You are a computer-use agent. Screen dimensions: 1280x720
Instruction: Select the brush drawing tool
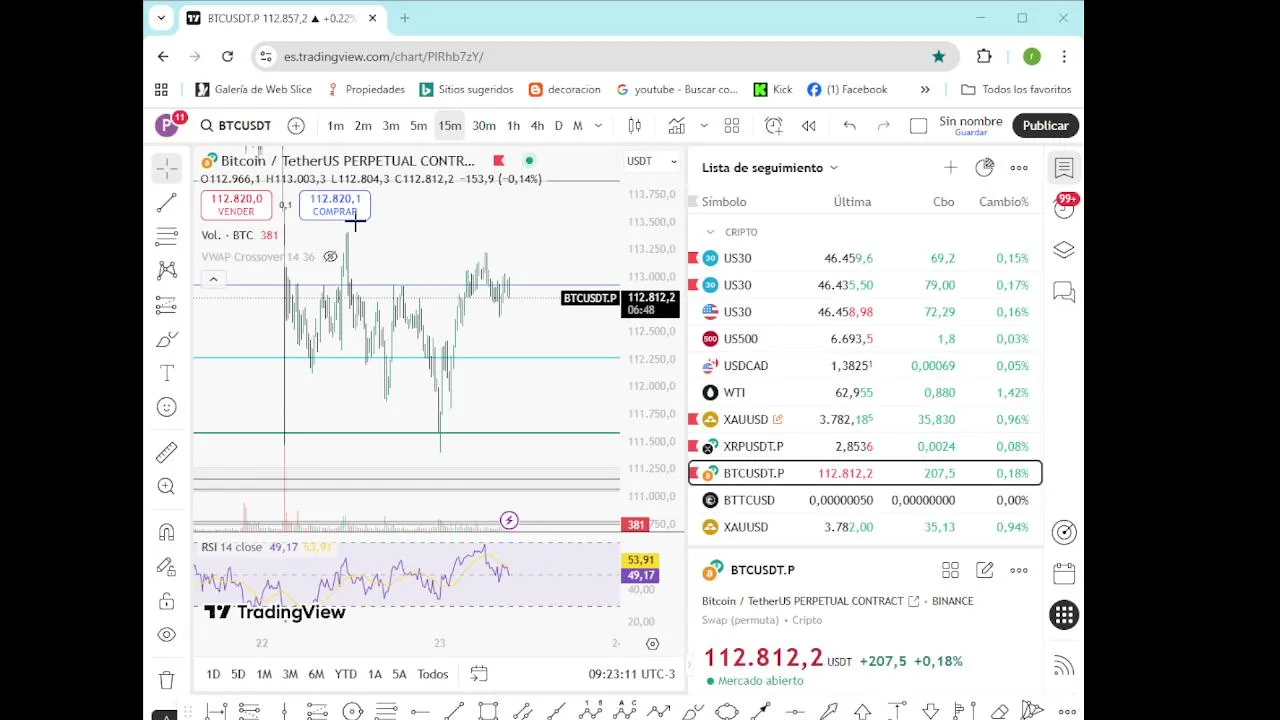point(166,340)
